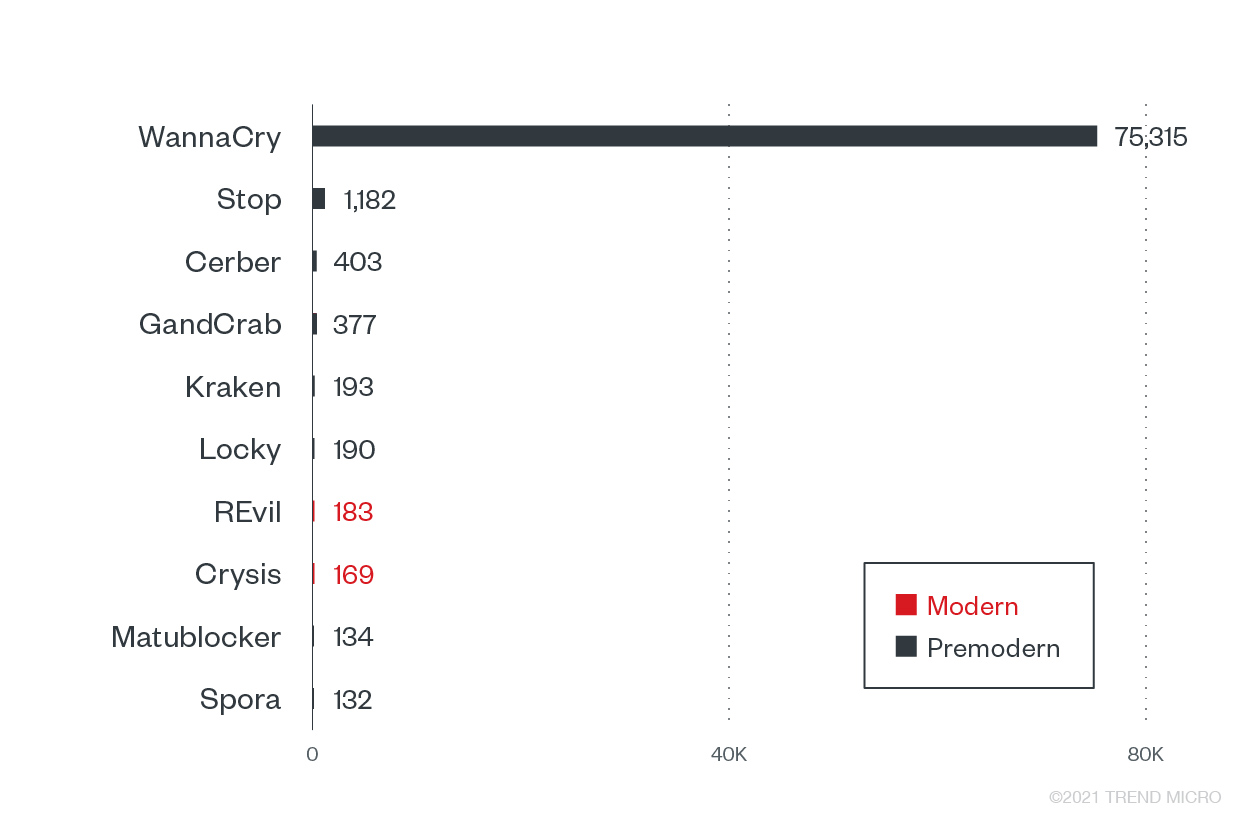Select the Locky row label

(240, 450)
